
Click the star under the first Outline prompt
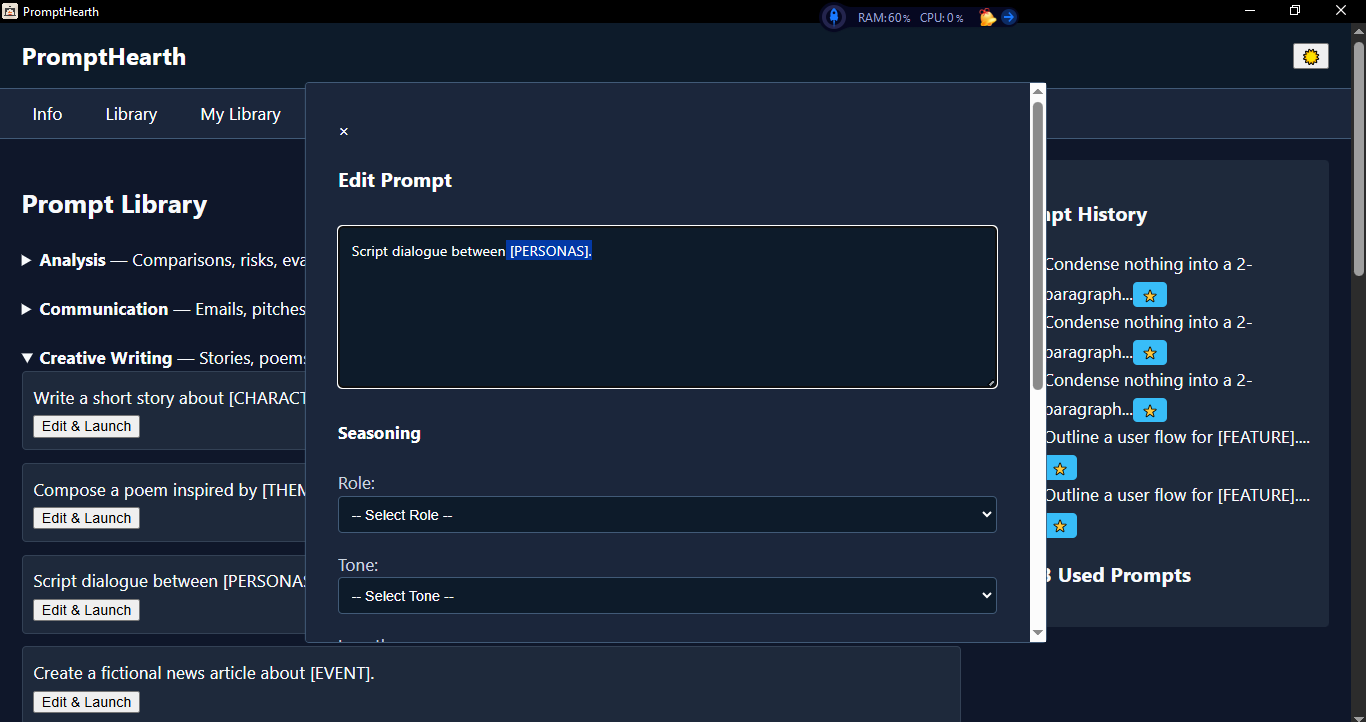pos(1061,467)
